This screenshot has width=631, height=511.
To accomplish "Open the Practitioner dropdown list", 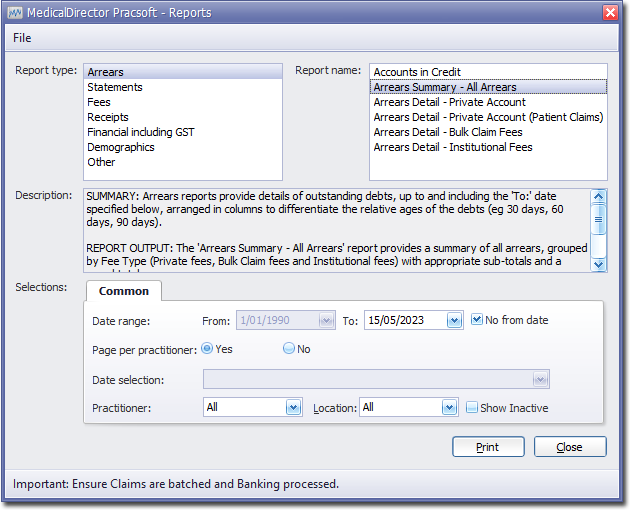I will point(293,408).
